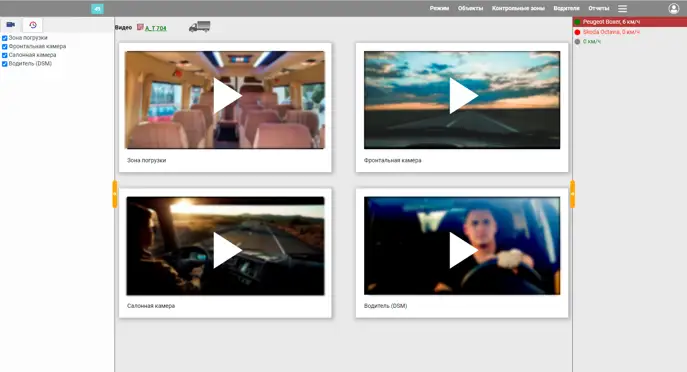687x372 pixels.
Task: Play the Салонная камера video
Action: (x=227, y=250)
